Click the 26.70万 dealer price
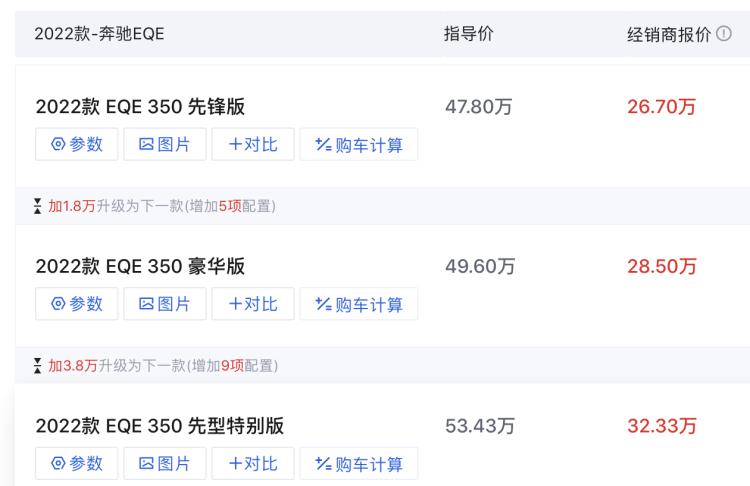Screen dimensions: 750x486 pyautogui.click(x=662, y=107)
